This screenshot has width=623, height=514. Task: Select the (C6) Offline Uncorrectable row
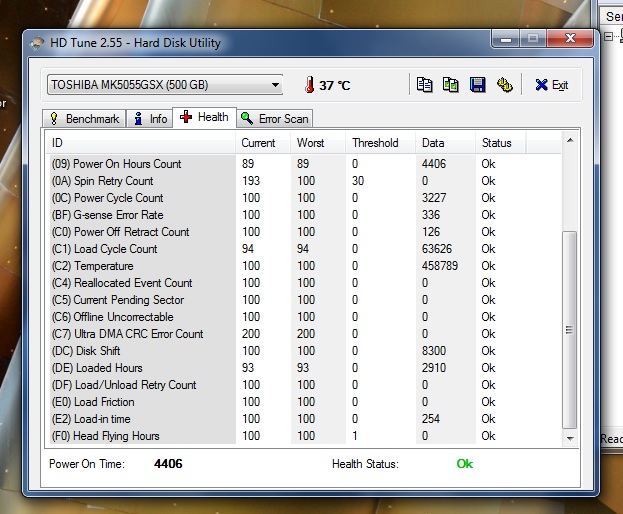pyautogui.click(x=304, y=317)
